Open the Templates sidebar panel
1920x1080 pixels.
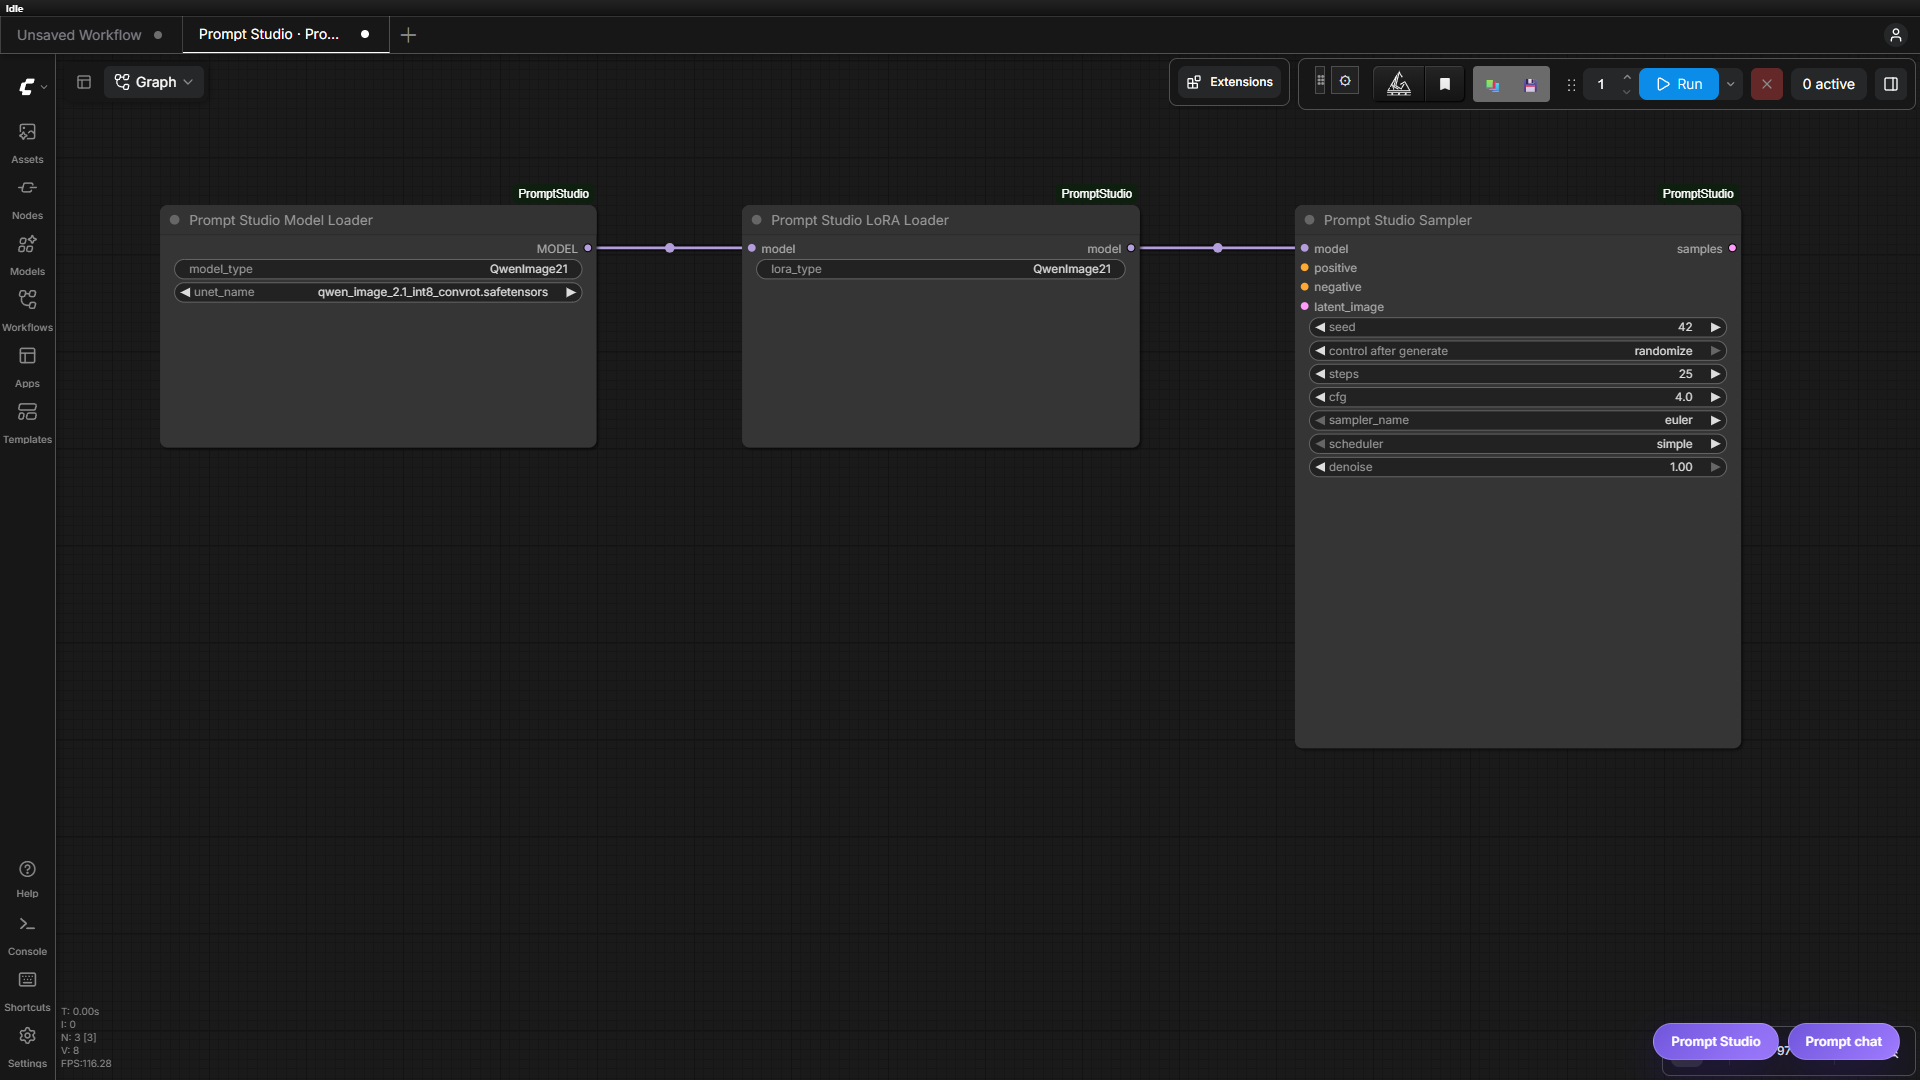pyautogui.click(x=27, y=423)
